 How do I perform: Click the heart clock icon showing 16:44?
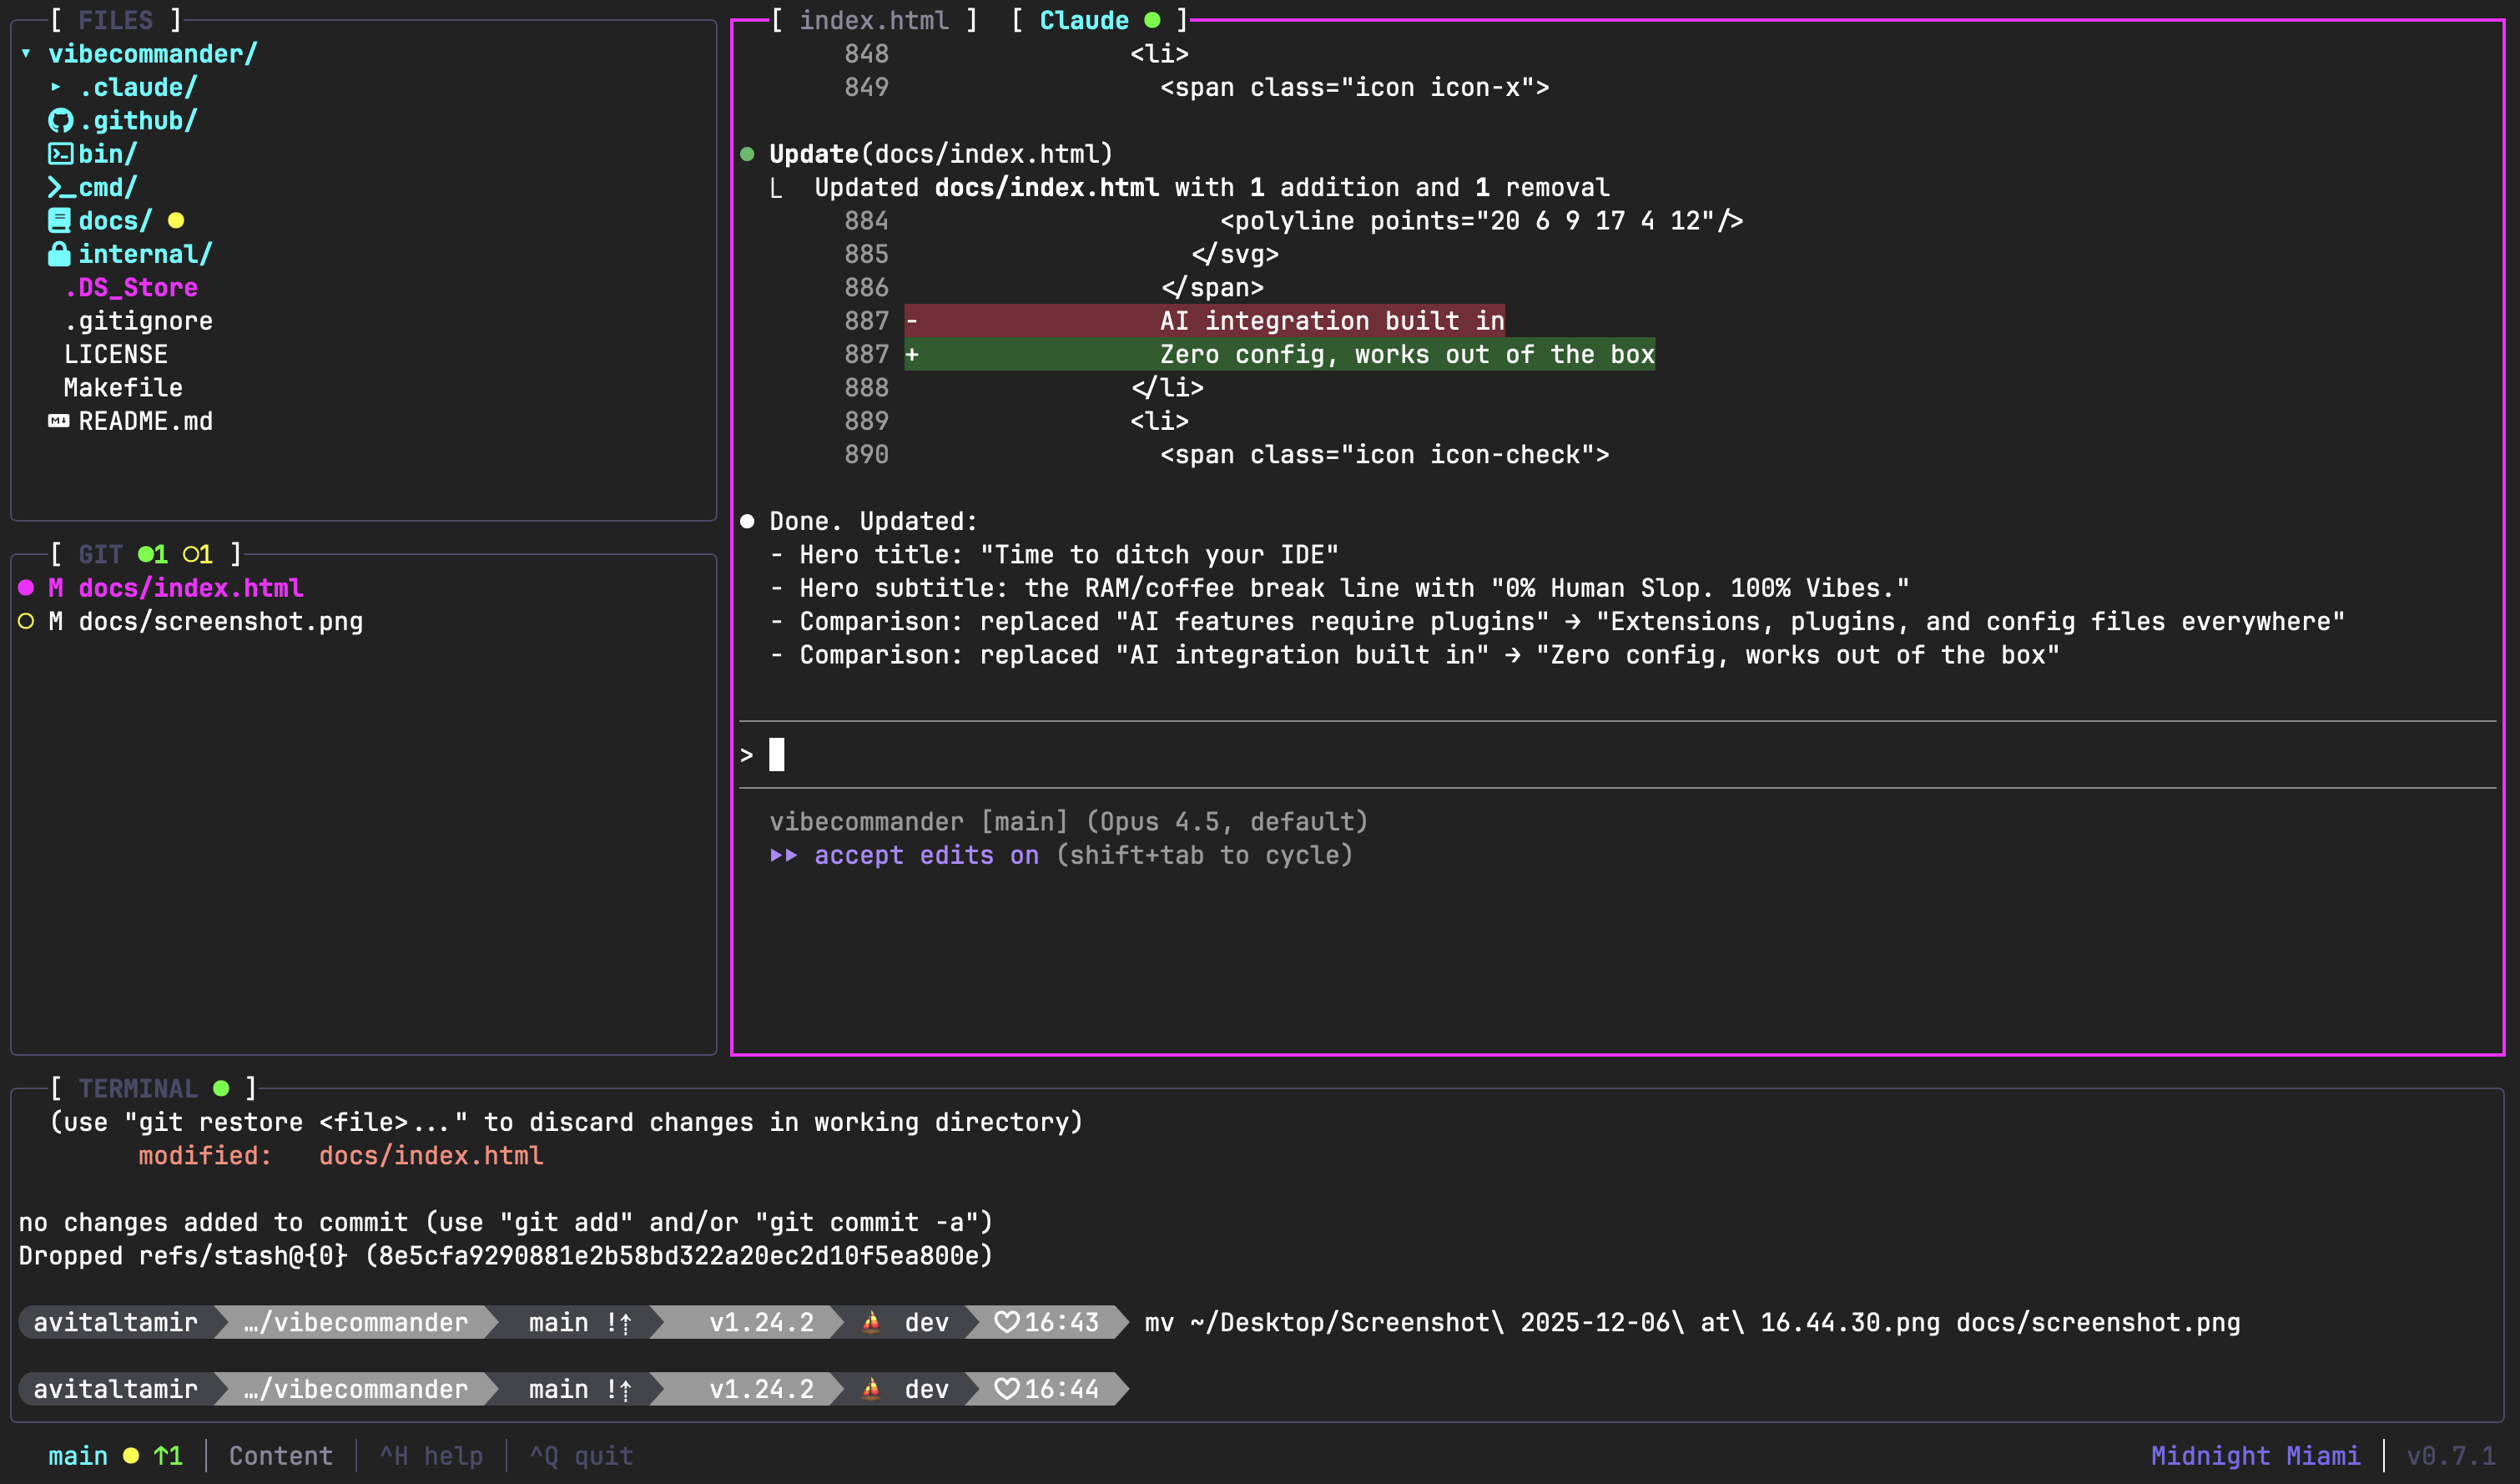[1007, 1389]
